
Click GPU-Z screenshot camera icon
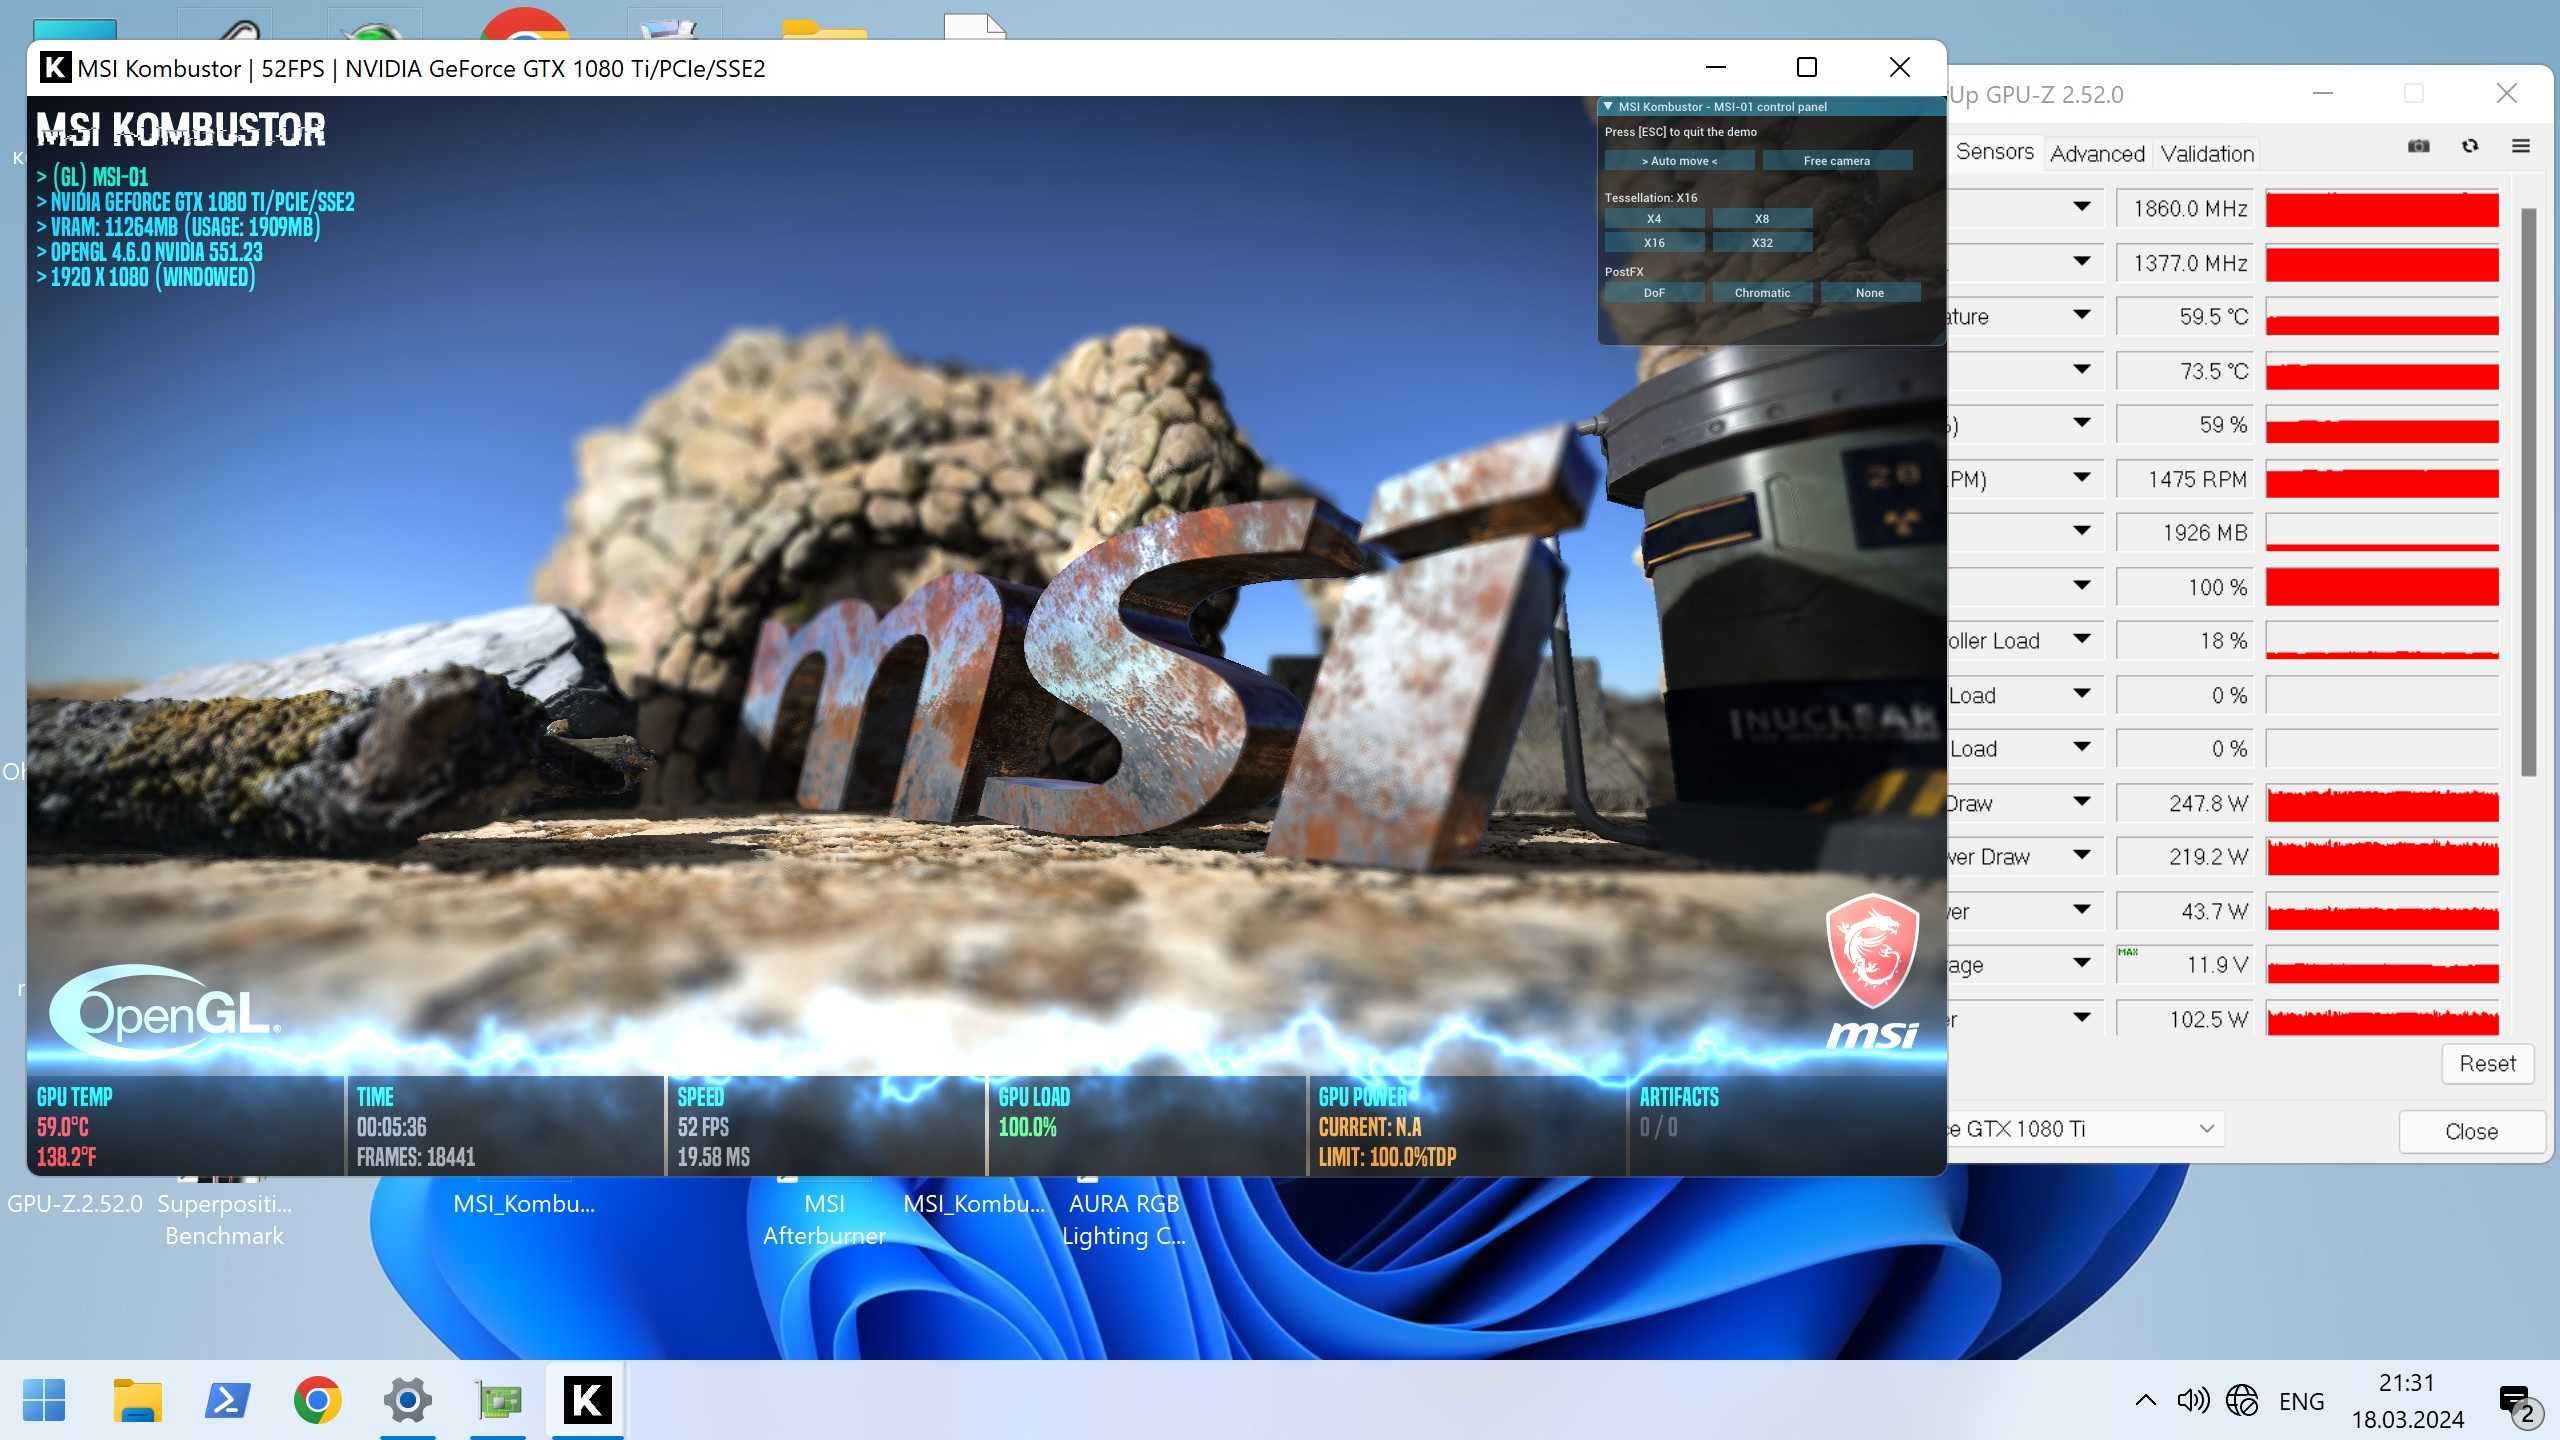point(2418,147)
